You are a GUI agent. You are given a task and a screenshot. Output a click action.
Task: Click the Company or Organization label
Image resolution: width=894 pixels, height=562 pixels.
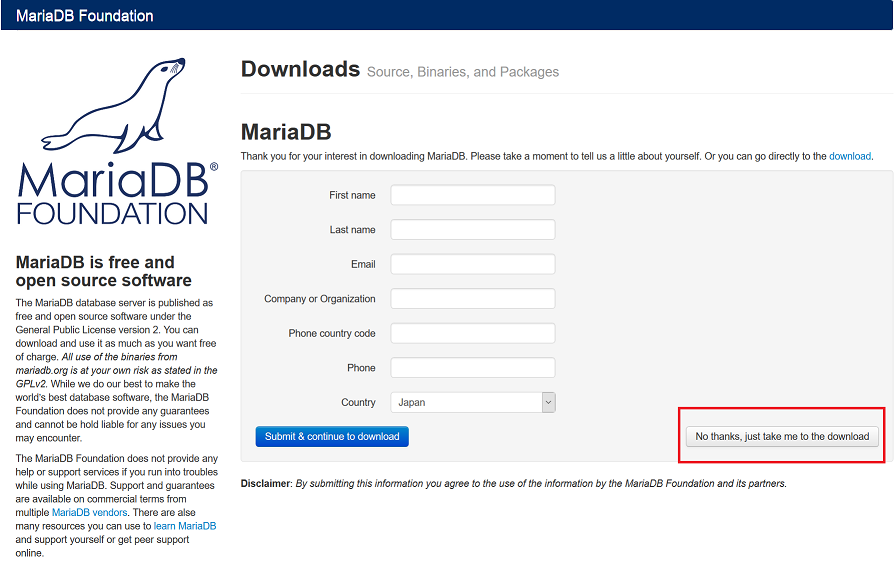pos(320,299)
